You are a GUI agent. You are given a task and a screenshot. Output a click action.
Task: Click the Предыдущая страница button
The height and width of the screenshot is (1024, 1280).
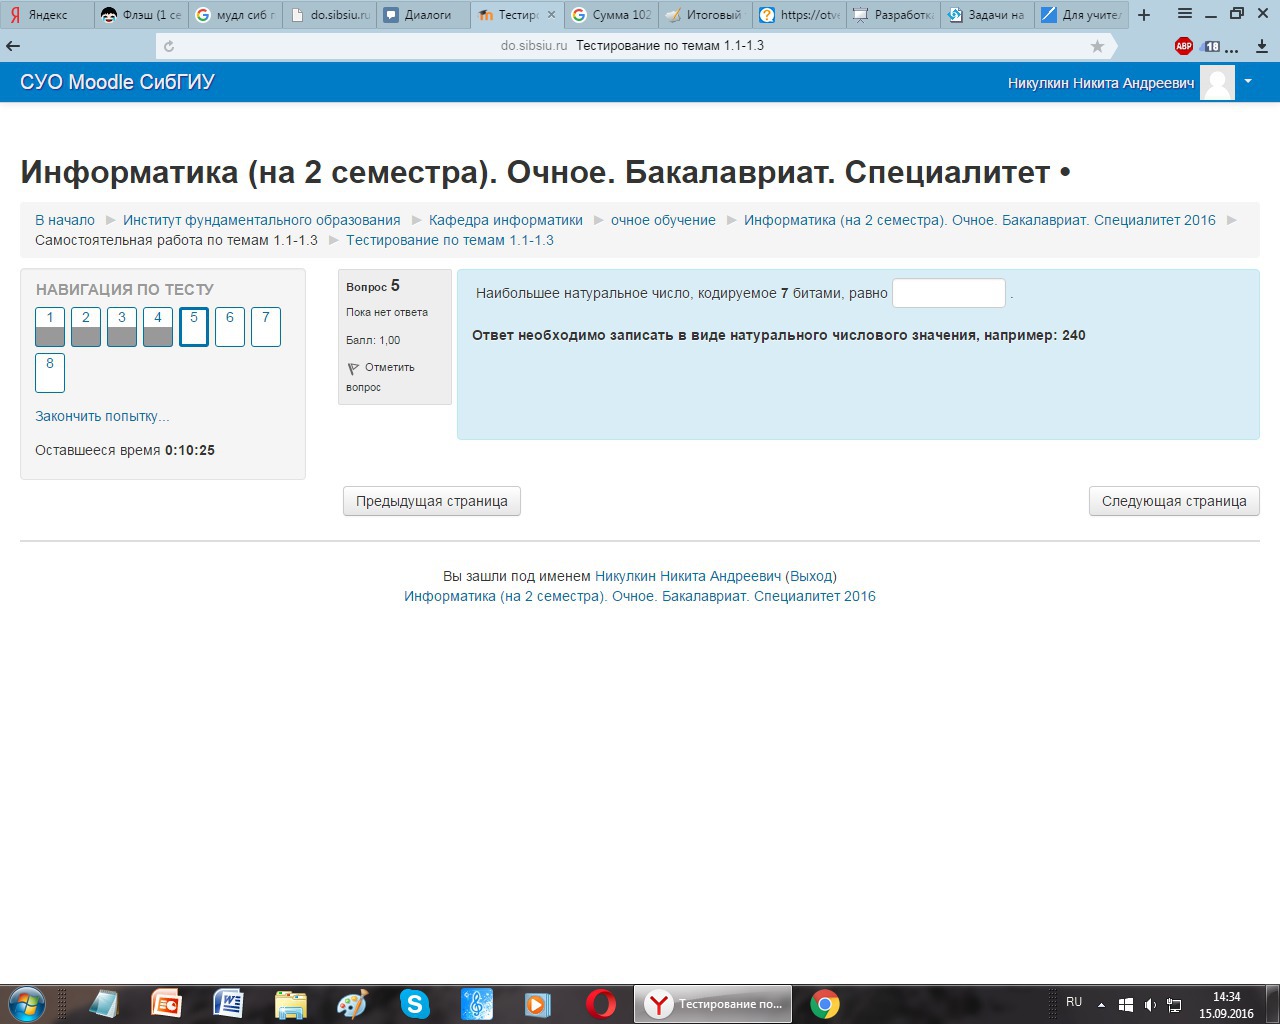(x=432, y=501)
